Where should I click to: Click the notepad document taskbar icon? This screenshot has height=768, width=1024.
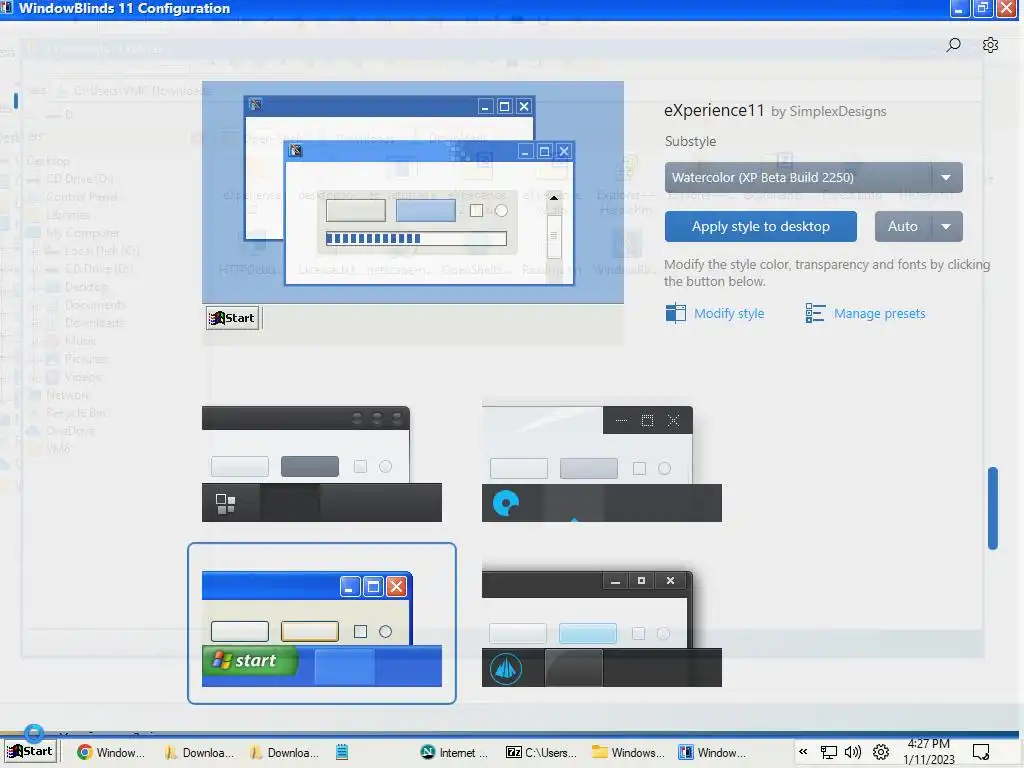point(342,752)
